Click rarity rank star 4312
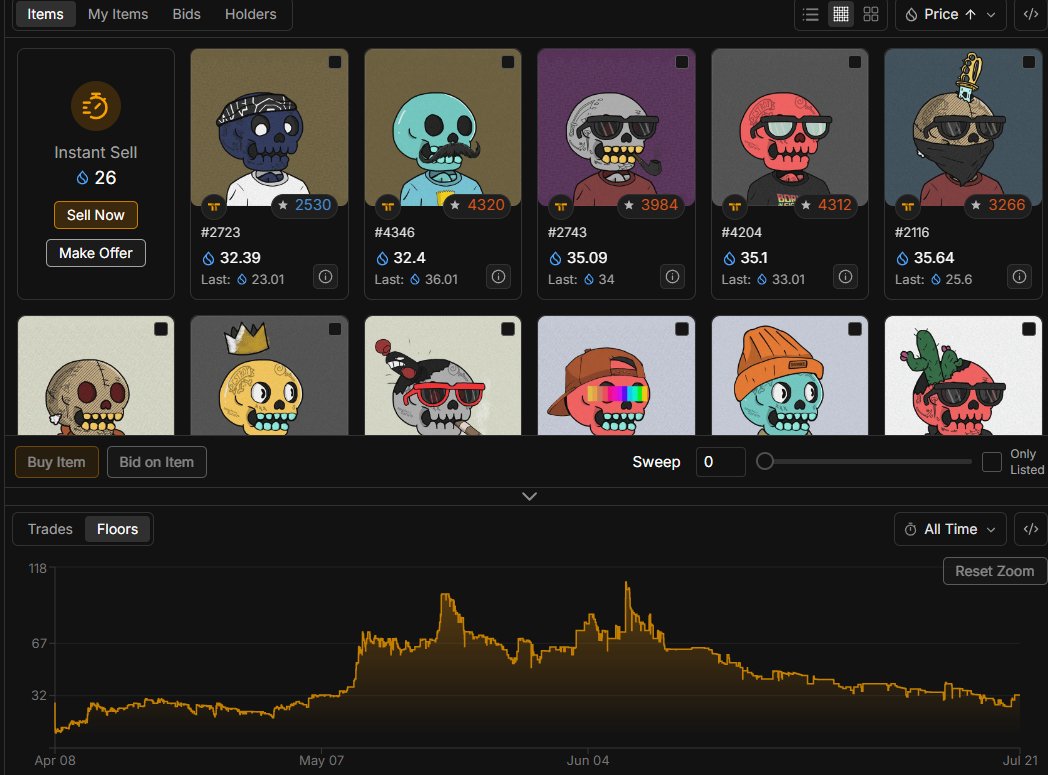The width and height of the screenshot is (1048, 775). pyautogui.click(x=826, y=205)
